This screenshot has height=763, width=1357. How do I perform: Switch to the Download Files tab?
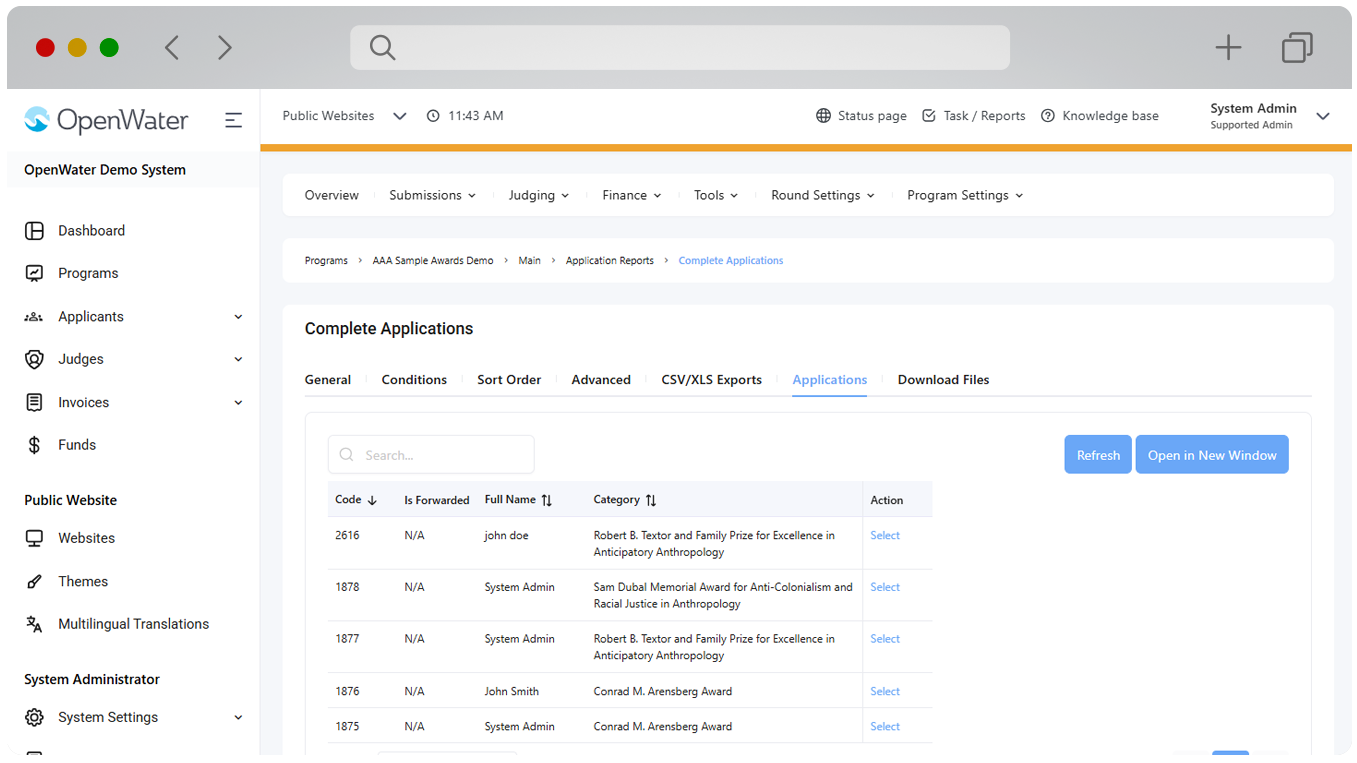click(944, 380)
